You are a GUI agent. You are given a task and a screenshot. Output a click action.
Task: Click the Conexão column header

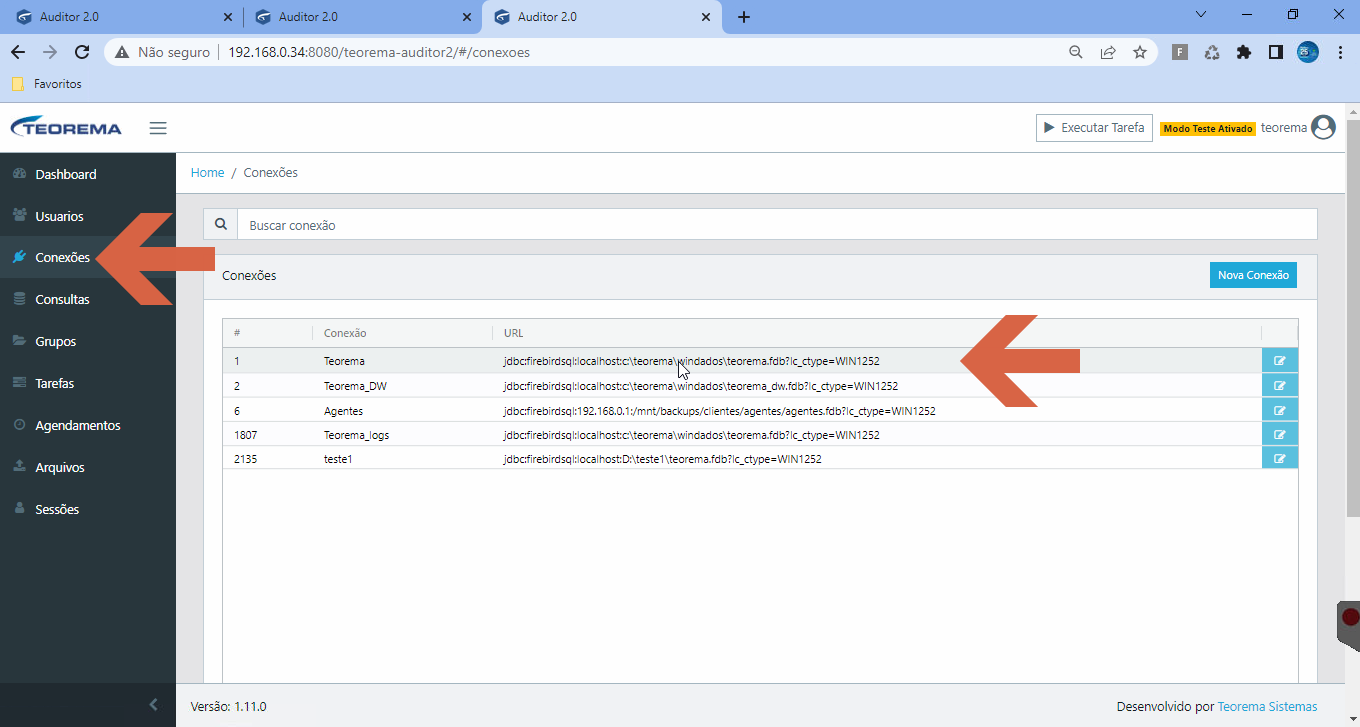coord(345,333)
